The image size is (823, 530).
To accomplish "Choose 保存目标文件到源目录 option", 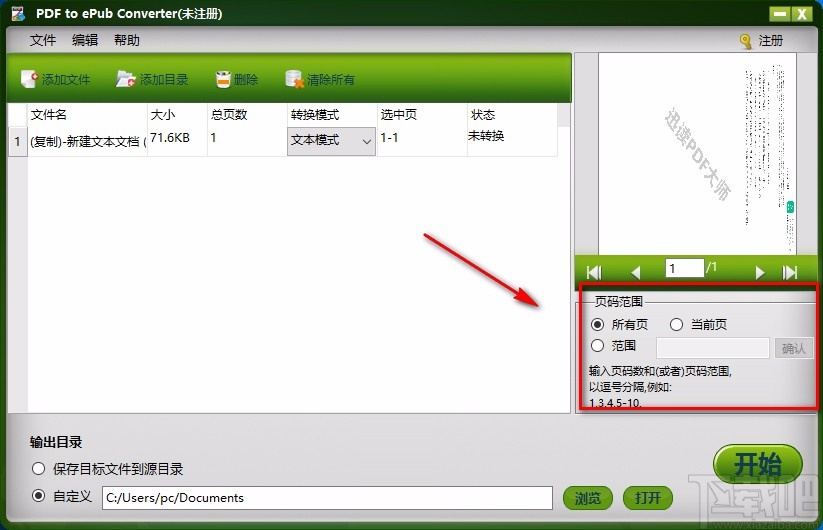I will [x=38, y=468].
